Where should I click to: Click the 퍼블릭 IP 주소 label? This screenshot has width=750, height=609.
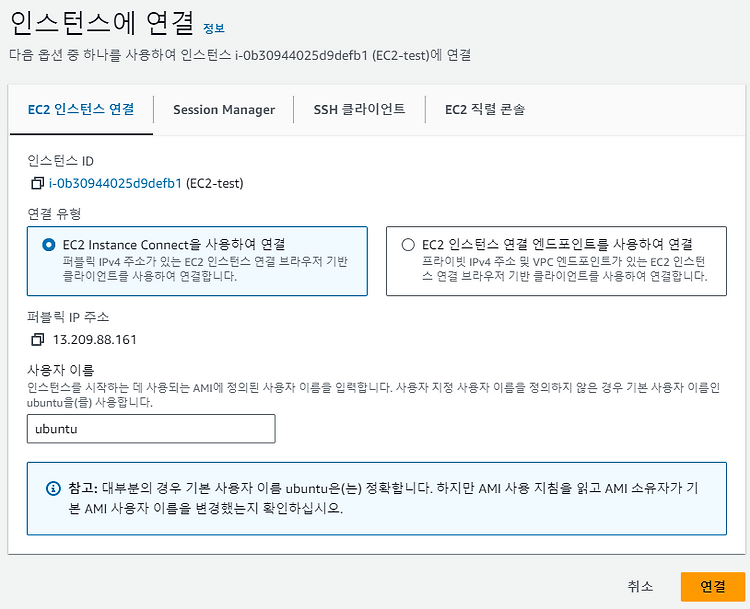coord(68,317)
